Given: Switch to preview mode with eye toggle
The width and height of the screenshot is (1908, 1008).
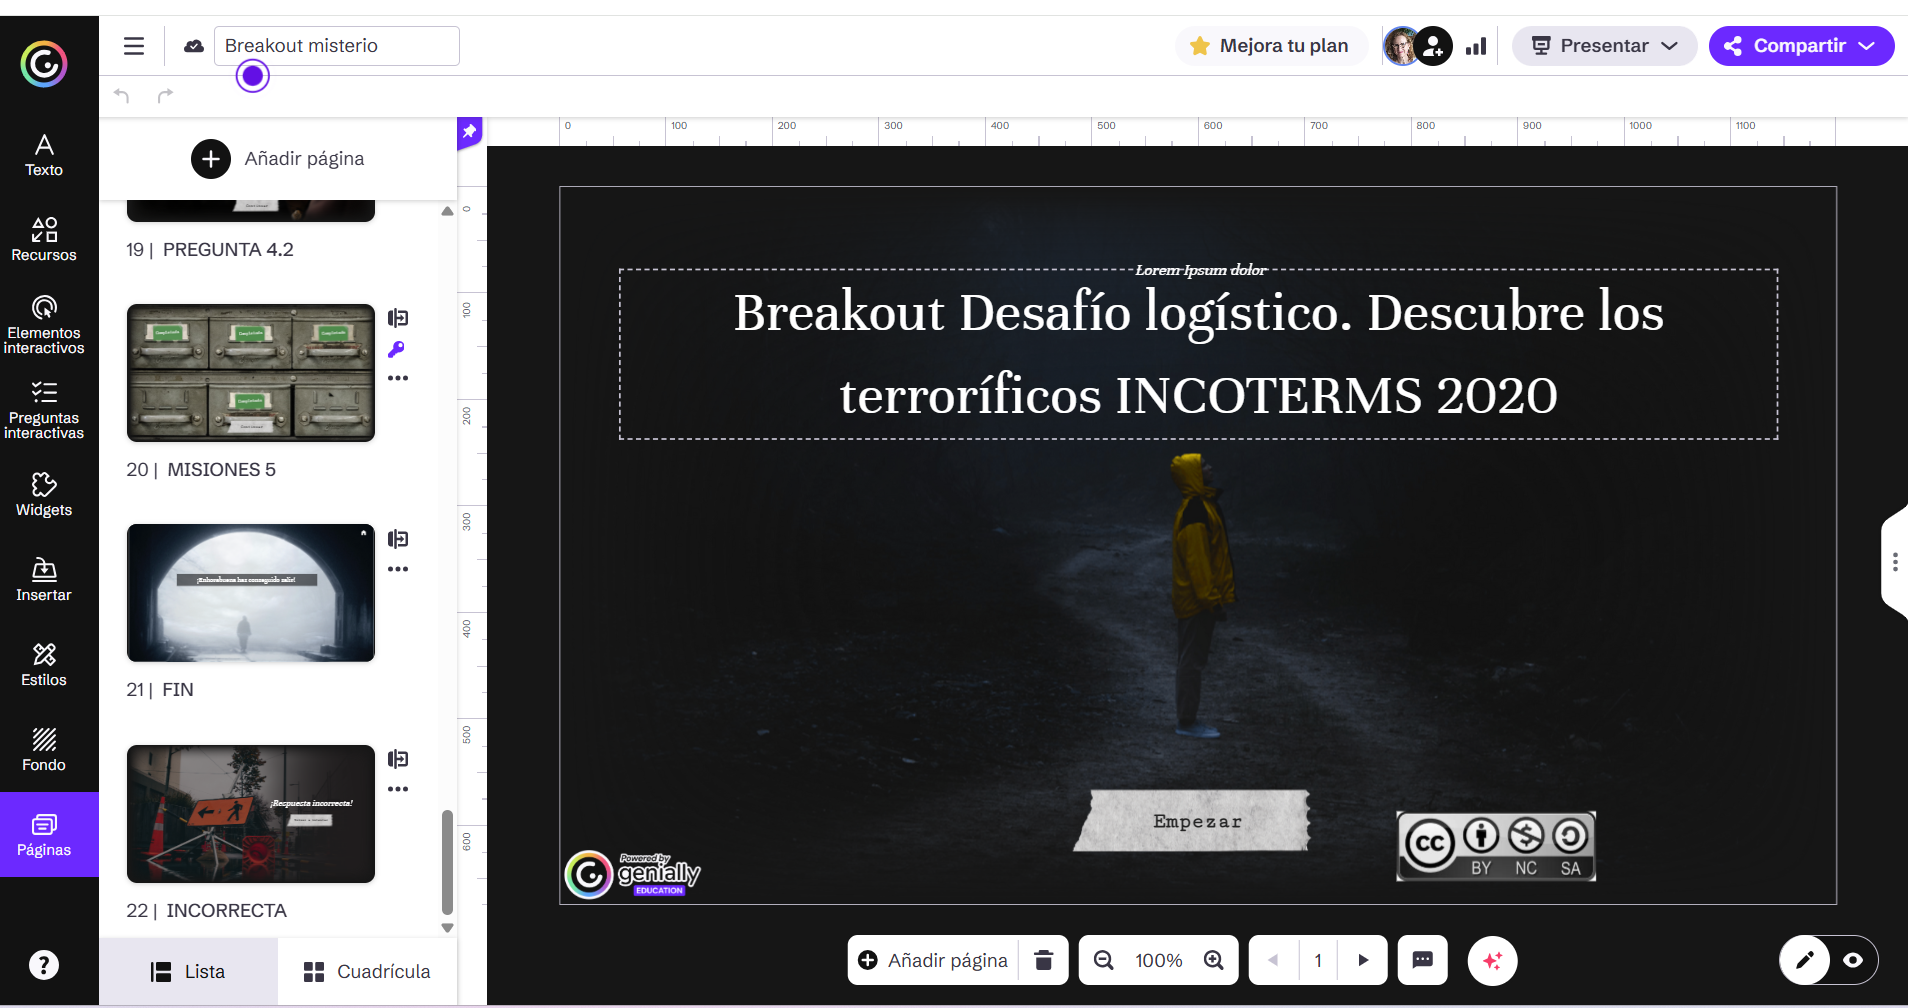Looking at the screenshot, I should pyautogui.click(x=1853, y=960).
